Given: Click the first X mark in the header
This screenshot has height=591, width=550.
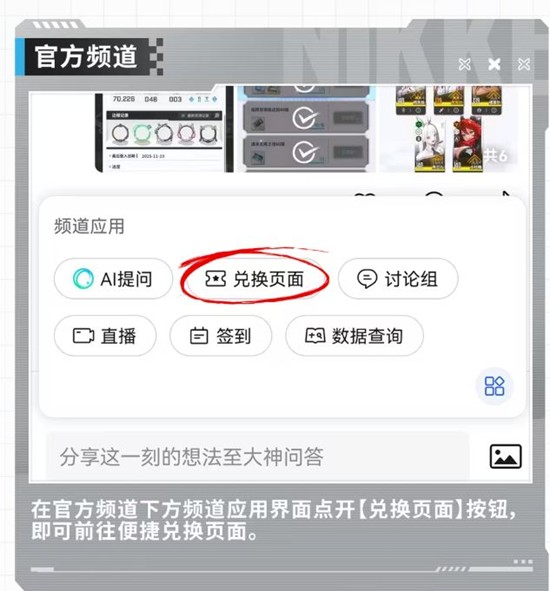Looking at the screenshot, I should (464, 64).
